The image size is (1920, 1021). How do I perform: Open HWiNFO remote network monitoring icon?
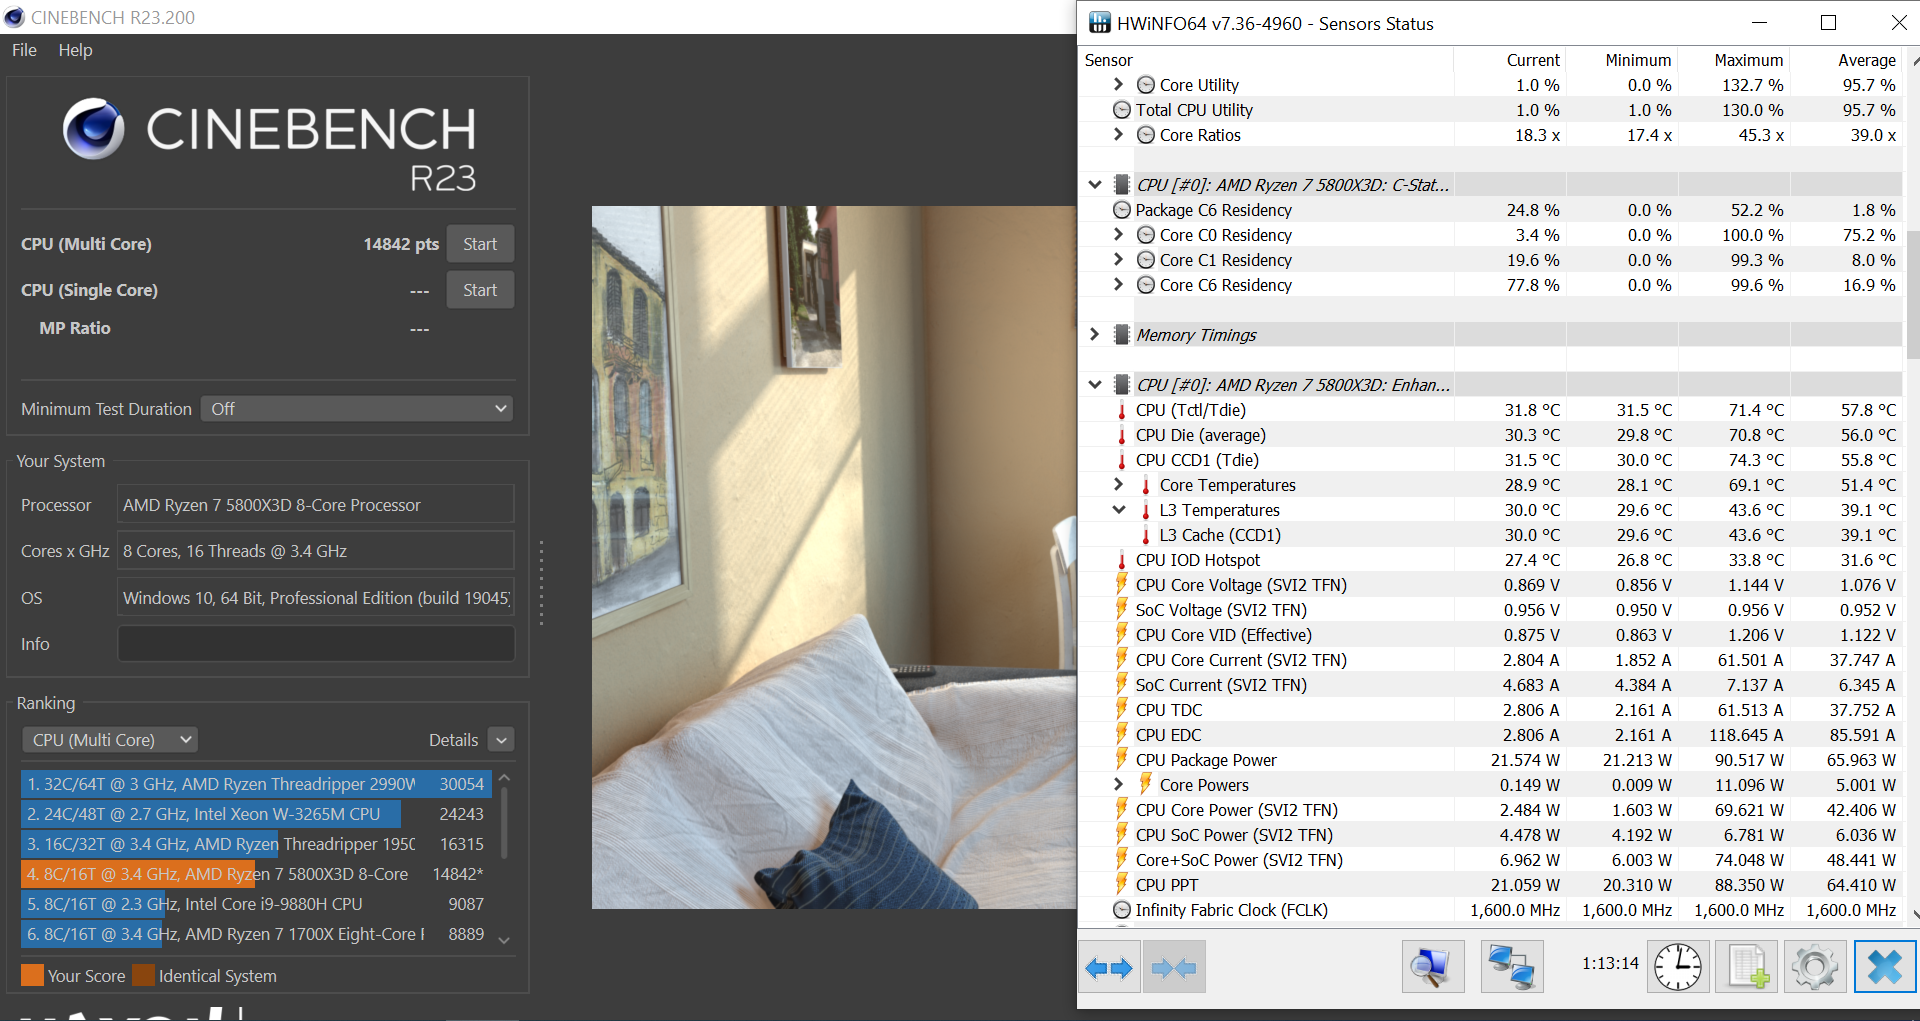pyautogui.click(x=1511, y=967)
